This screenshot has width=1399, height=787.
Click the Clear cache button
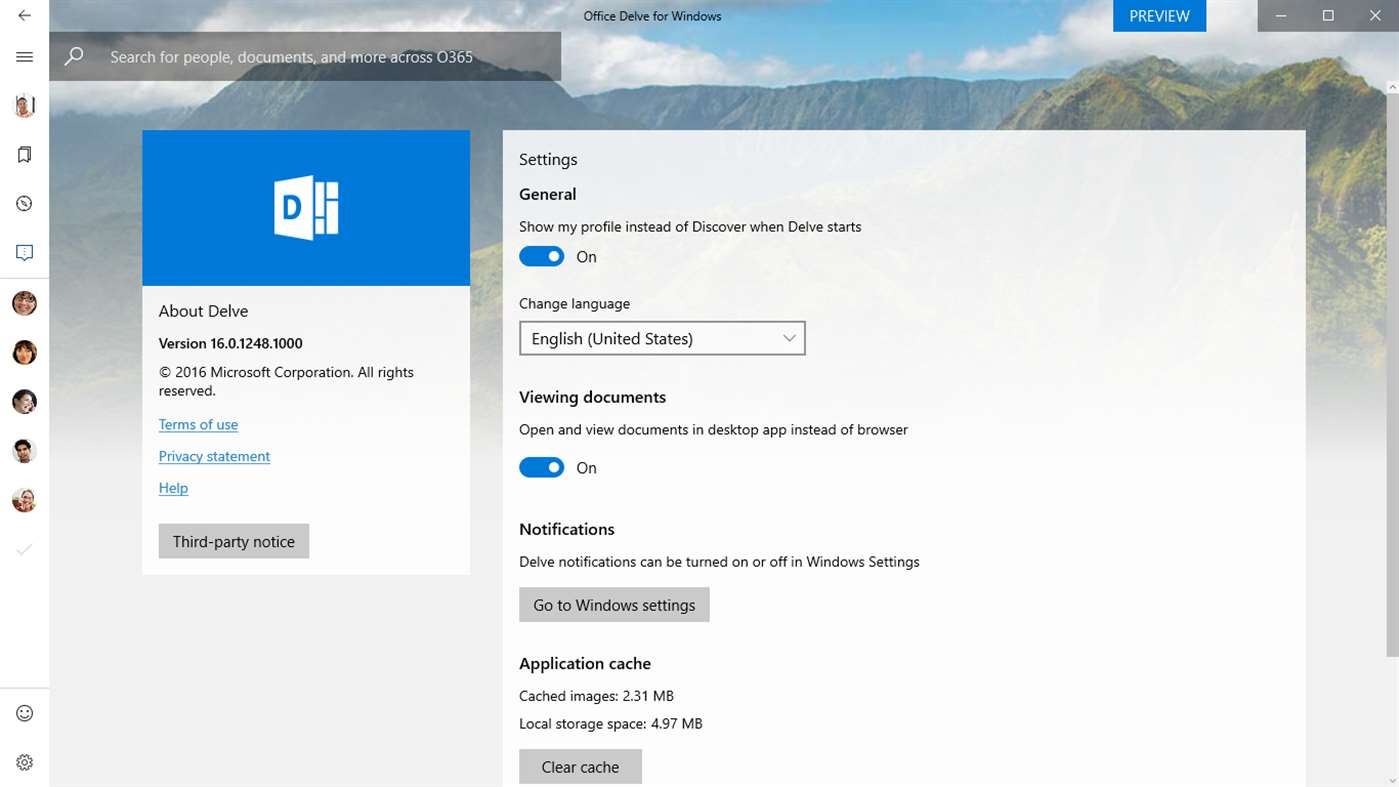pos(580,767)
